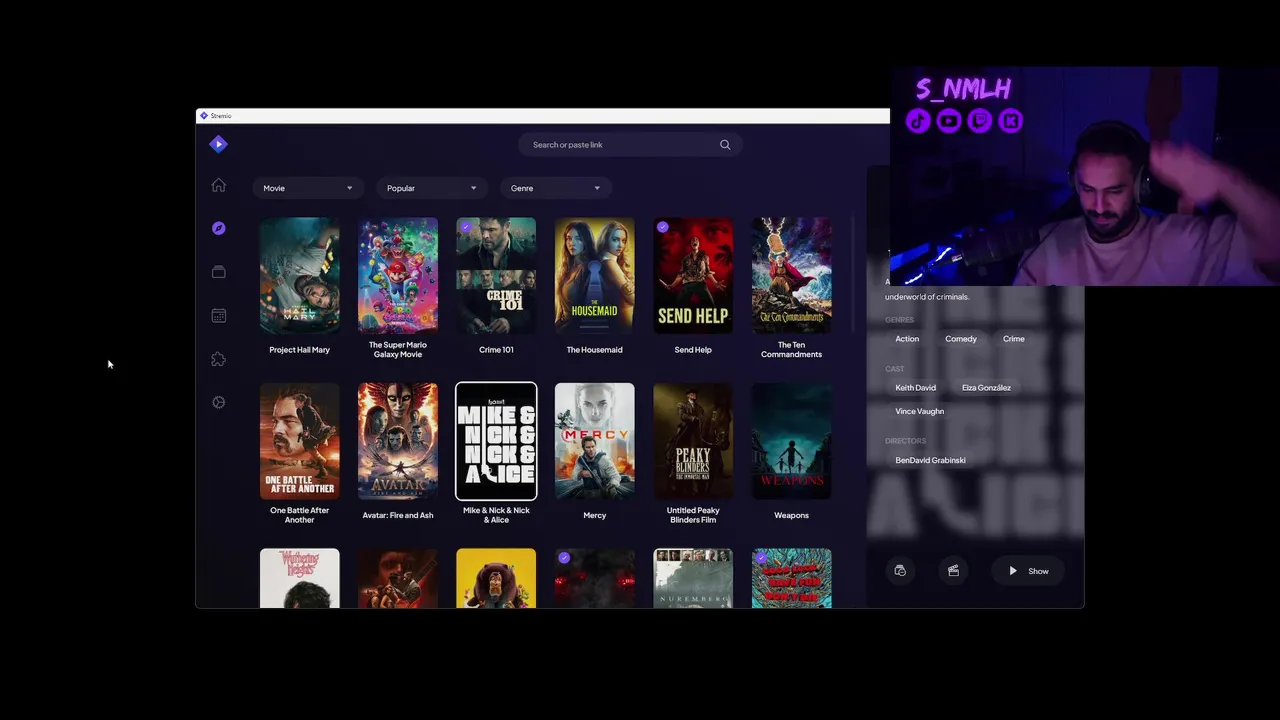The width and height of the screenshot is (1280, 720).
Task: Click the "Project Hail Mary" title text
Action: 299,350
